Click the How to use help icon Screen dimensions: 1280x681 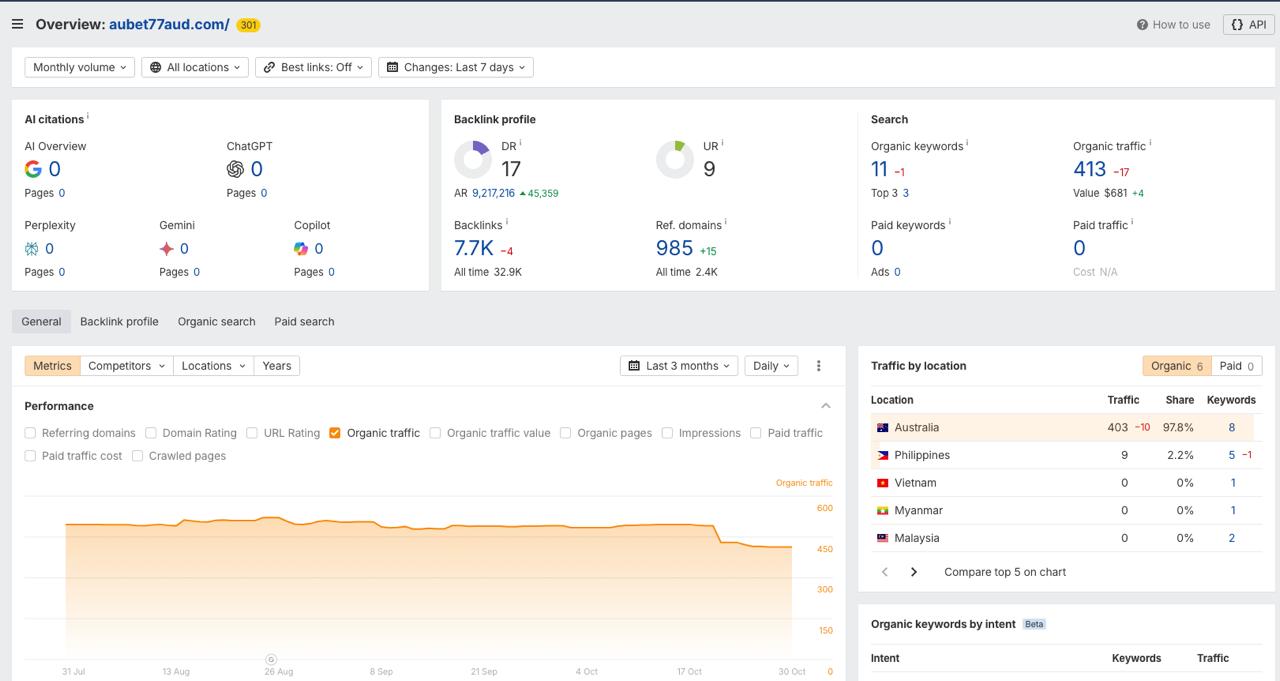pos(1142,25)
